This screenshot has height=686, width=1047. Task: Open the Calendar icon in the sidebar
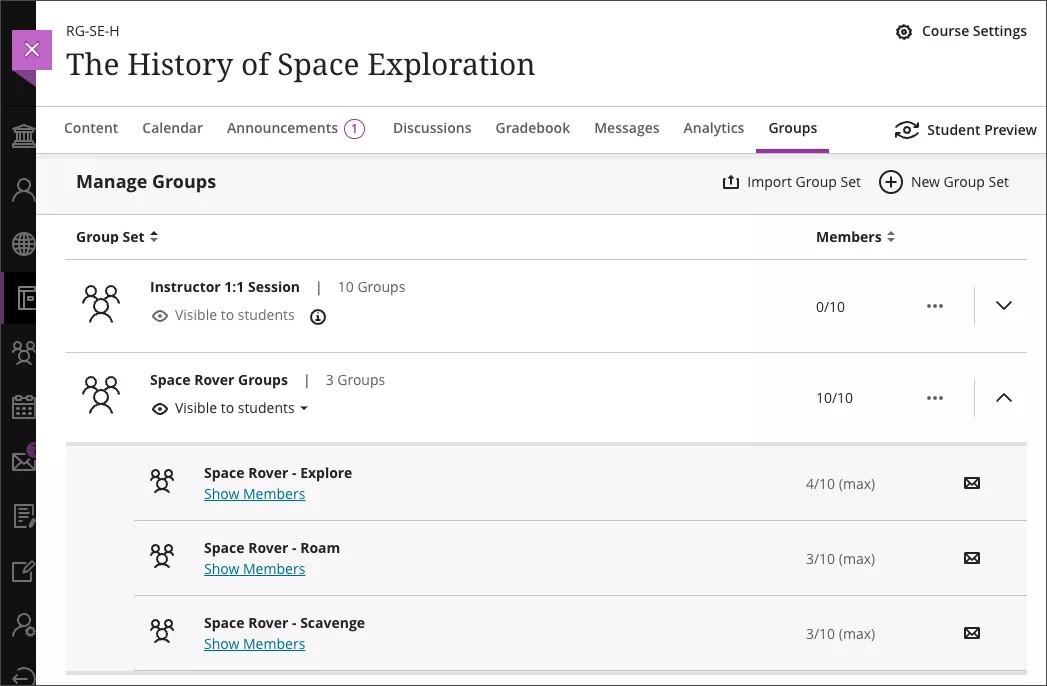point(22,407)
